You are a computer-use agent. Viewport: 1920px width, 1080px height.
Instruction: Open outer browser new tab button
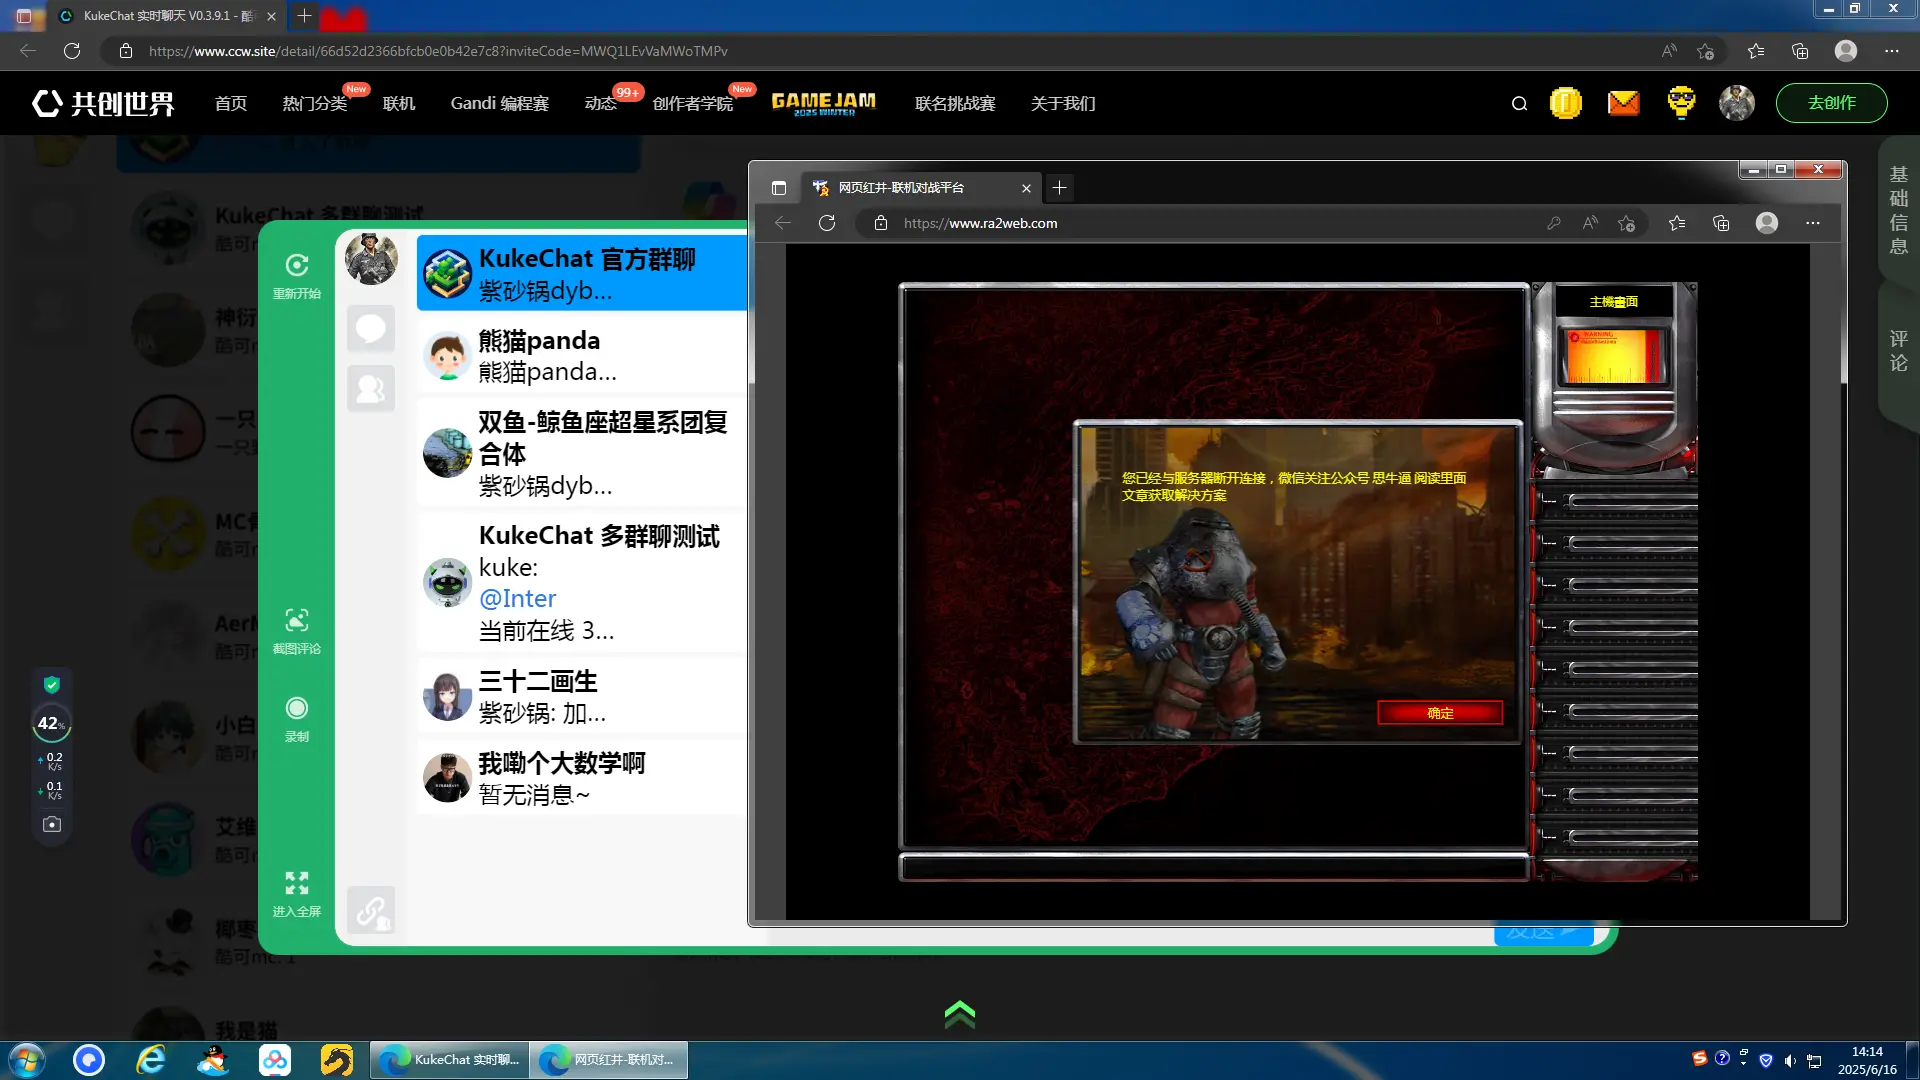coord(304,16)
